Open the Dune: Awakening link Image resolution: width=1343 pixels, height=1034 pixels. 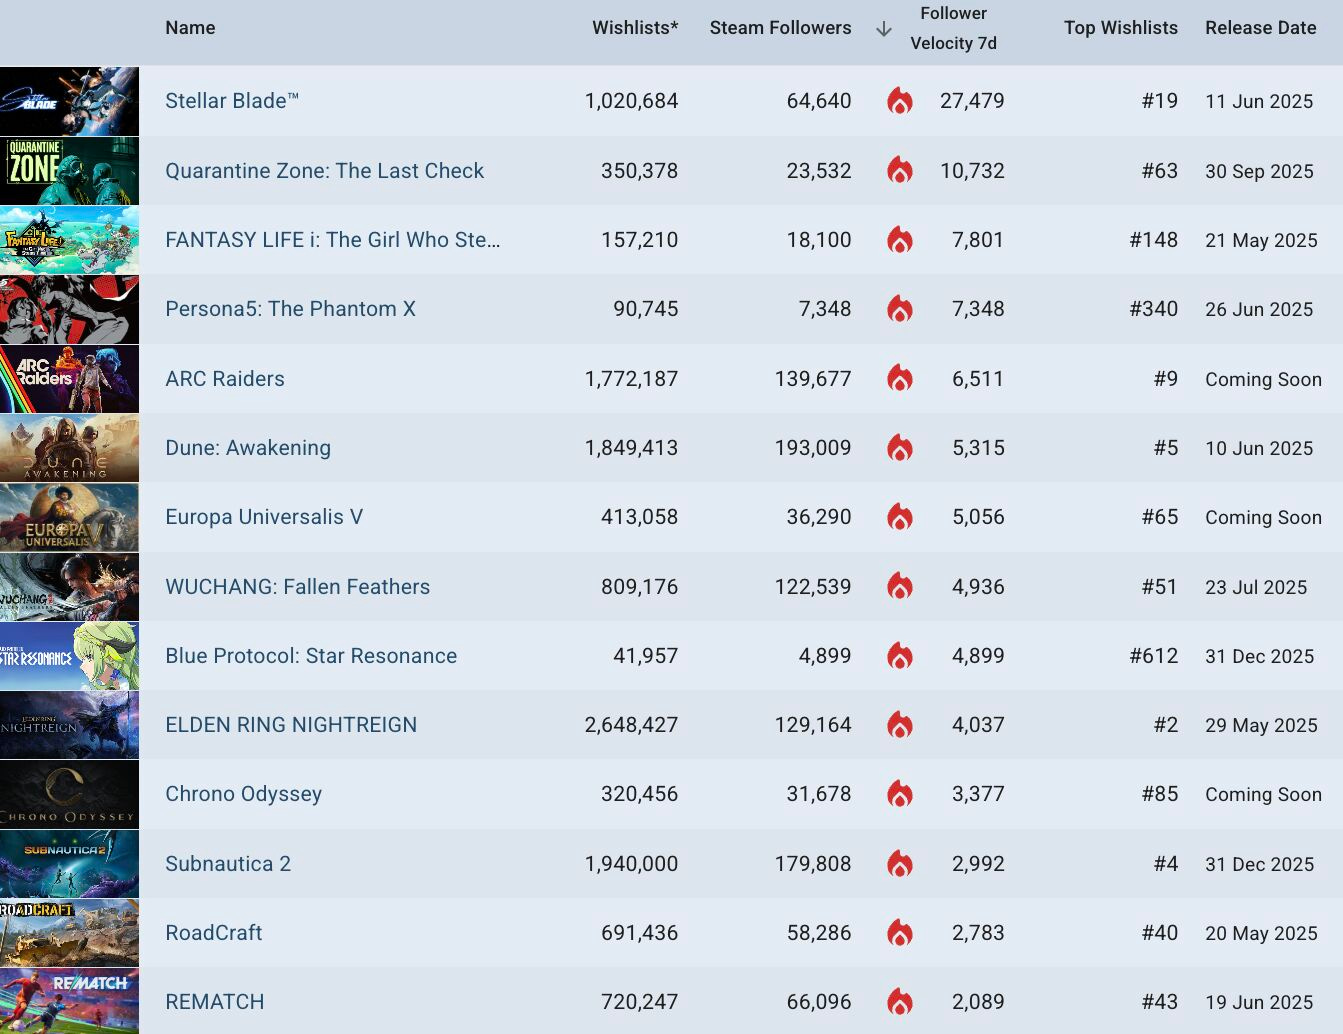[248, 448]
